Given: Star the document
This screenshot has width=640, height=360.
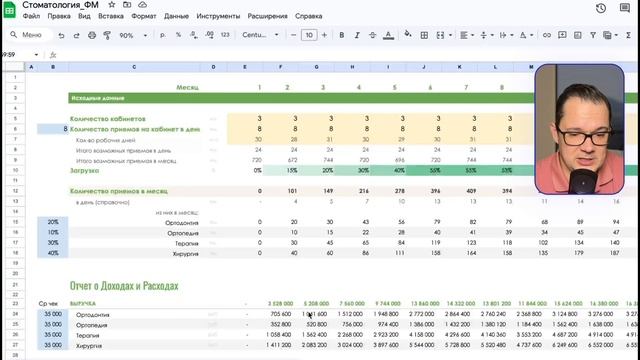Looking at the screenshot, I should 111,5.
